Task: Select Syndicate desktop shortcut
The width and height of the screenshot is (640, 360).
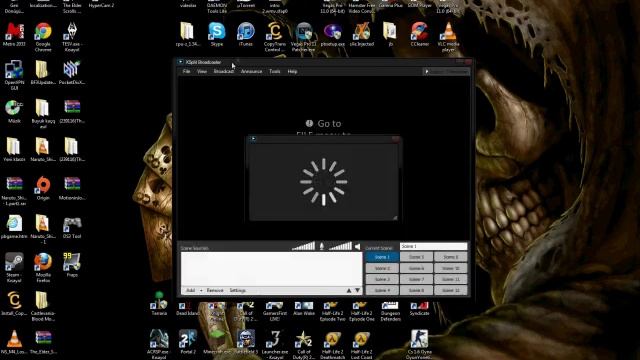Action: point(420,308)
